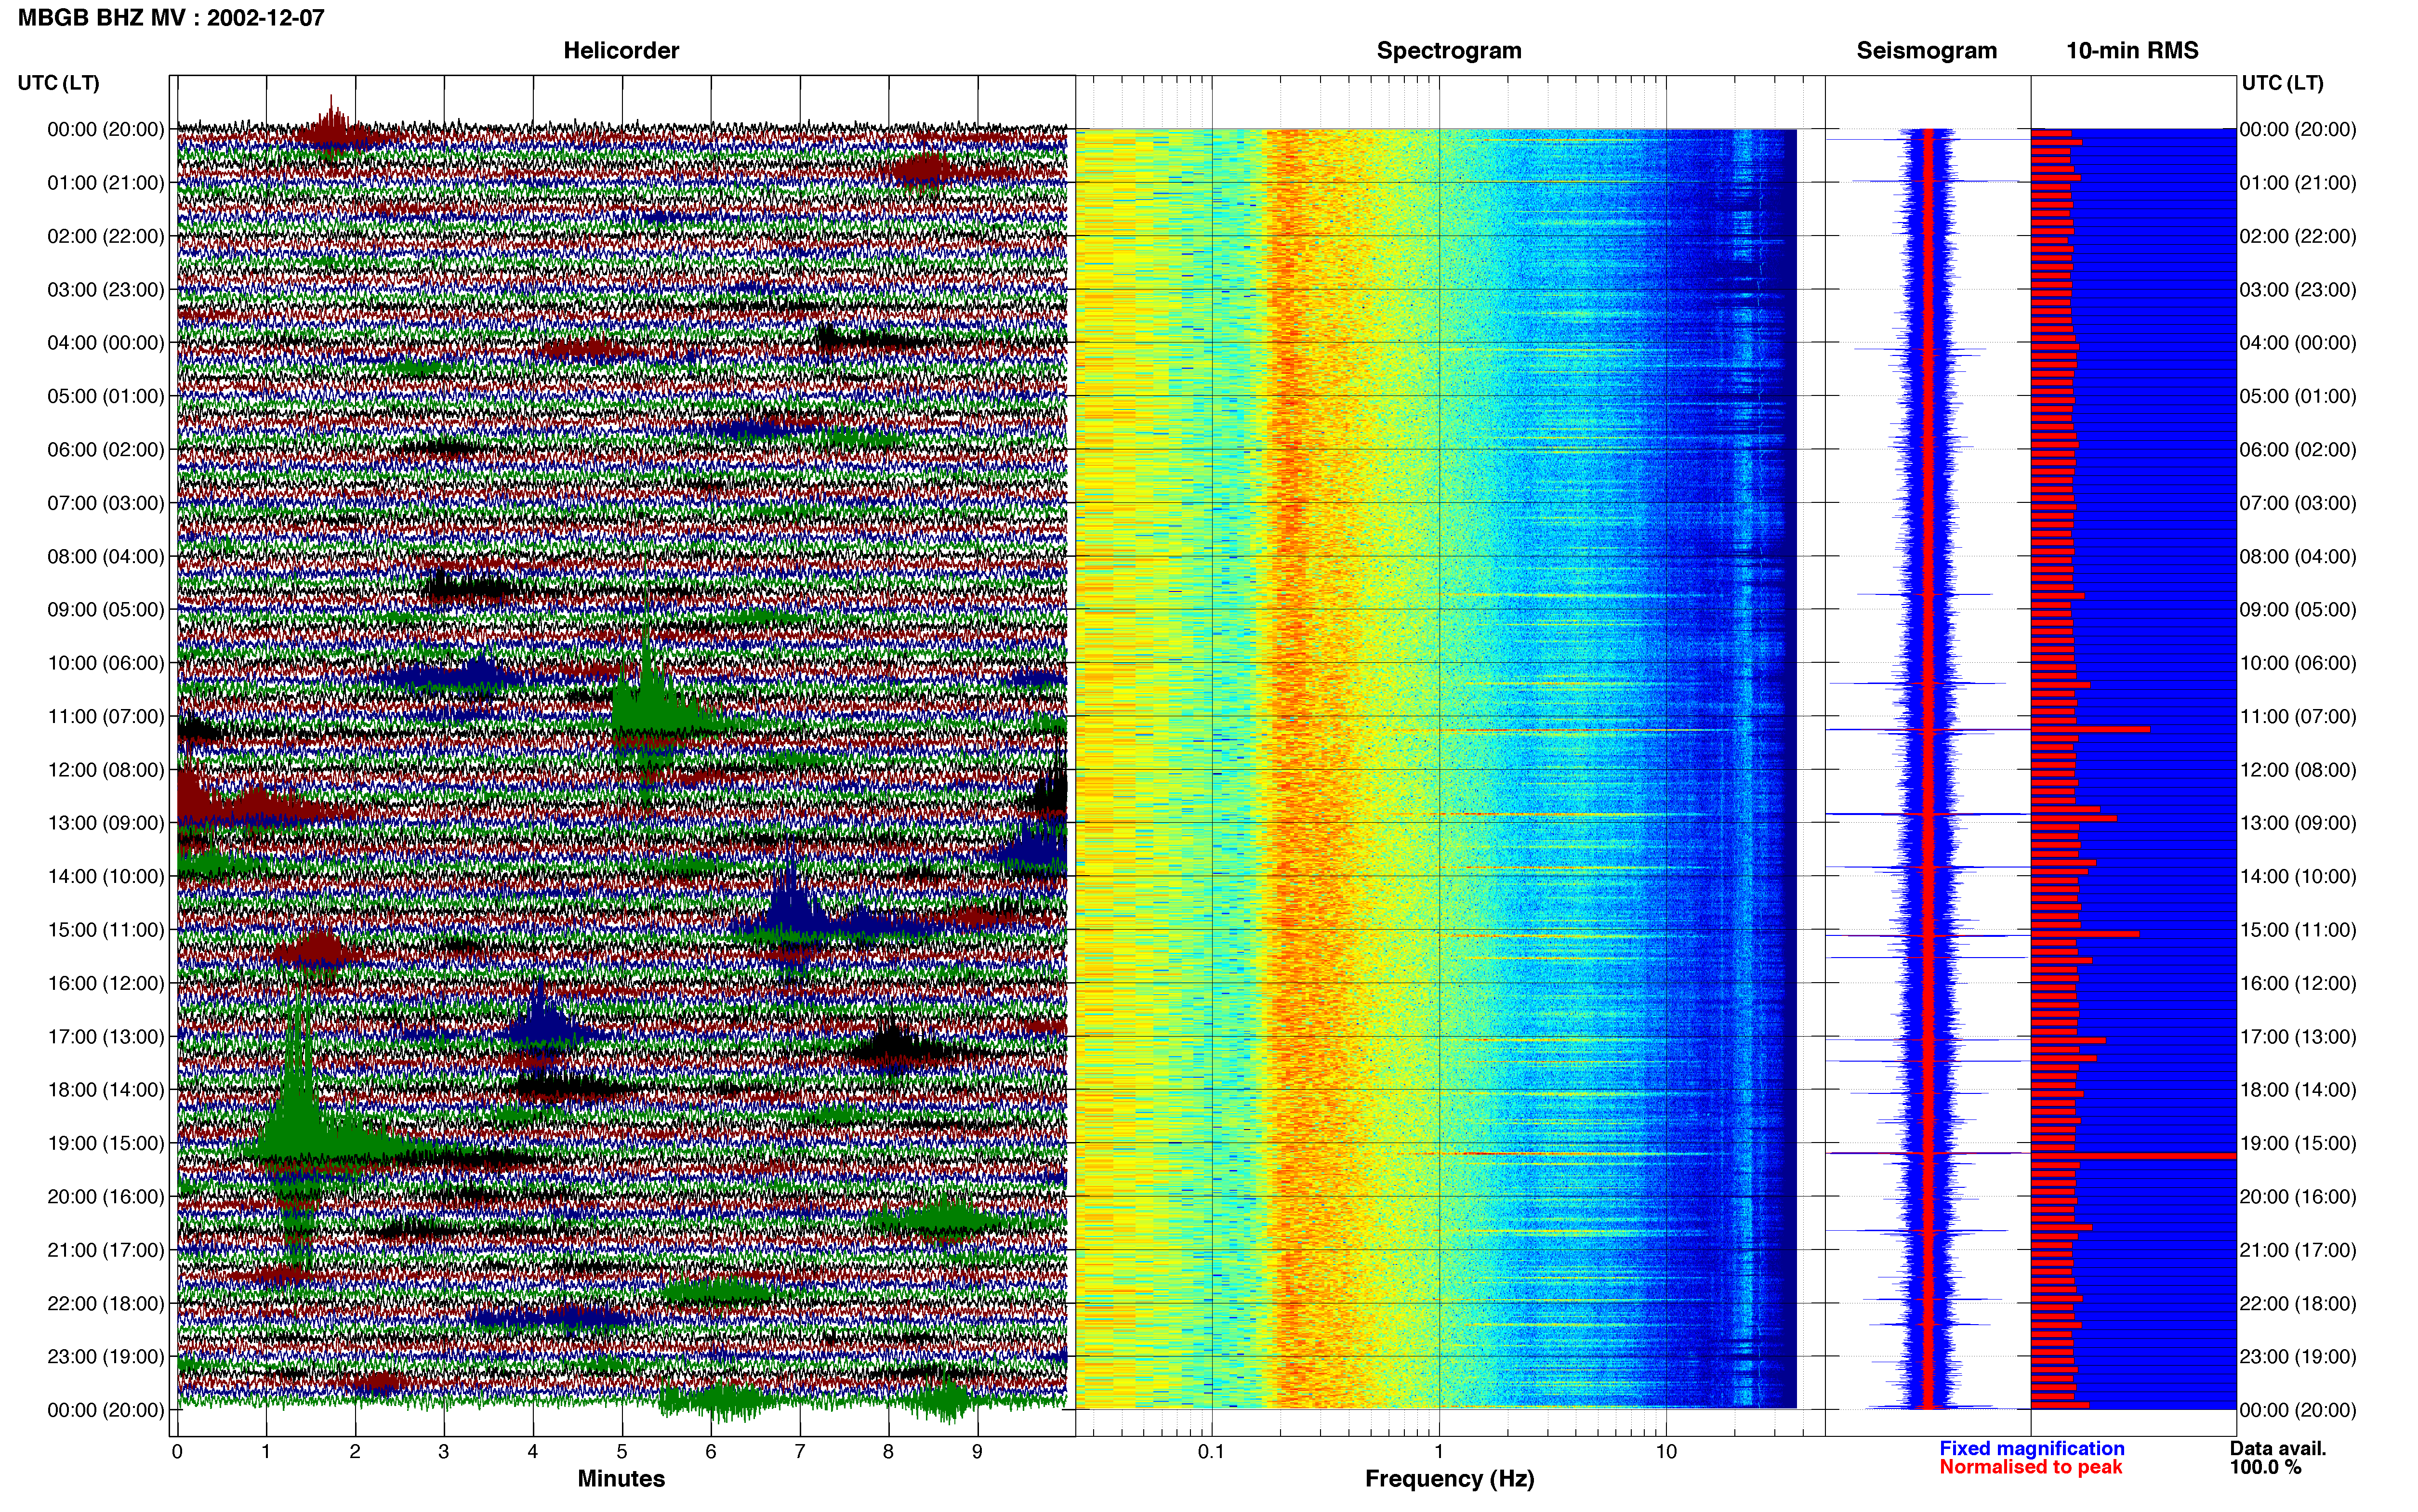The width and height of the screenshot is (2418, 1512).
Task: Select right axis label 18:00 (14:00)
Action: tap(2298, 1090)
